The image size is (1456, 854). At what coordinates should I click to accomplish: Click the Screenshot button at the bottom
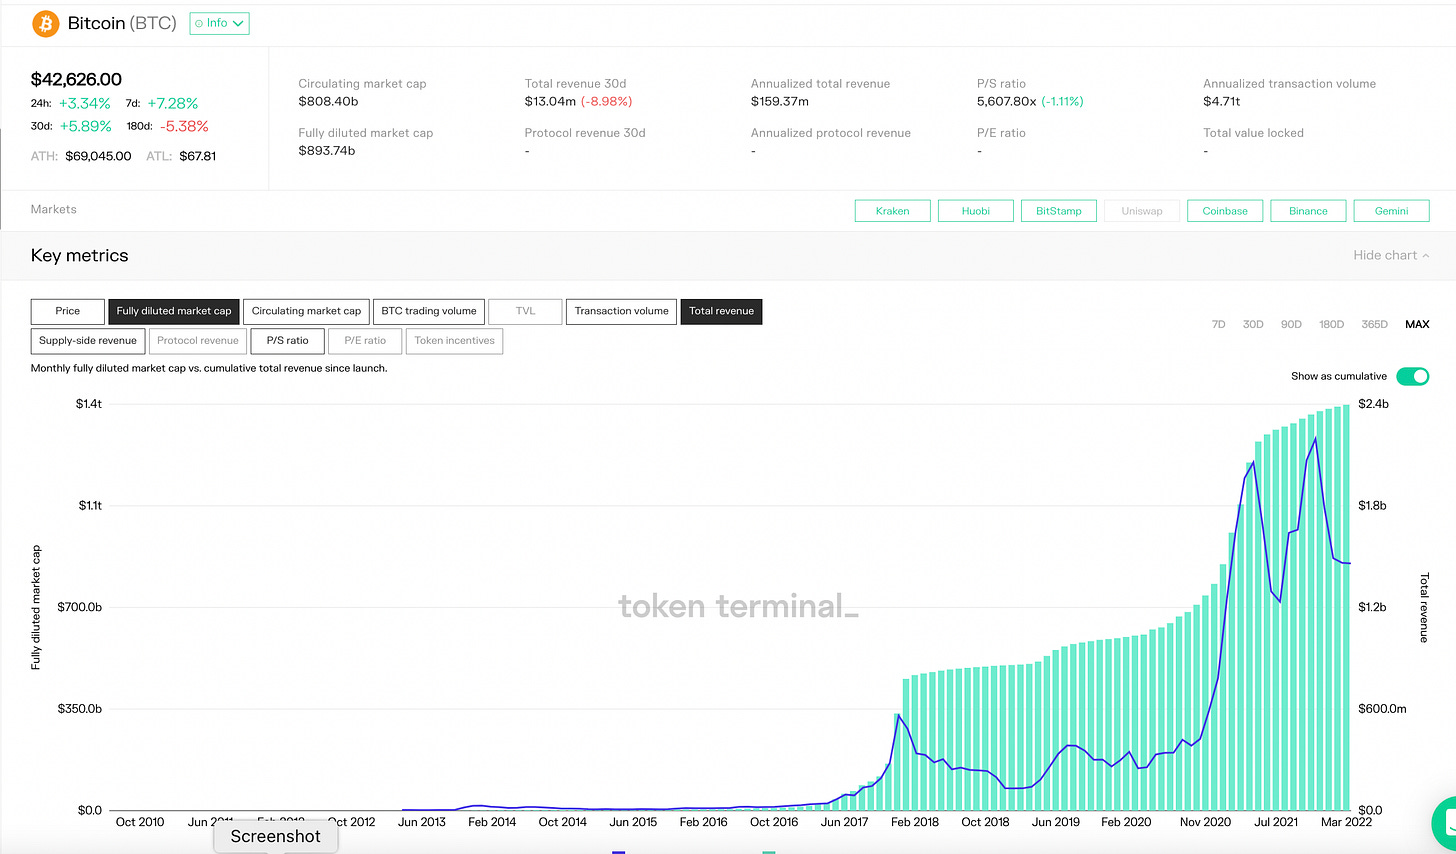click(x=275, y=836)
